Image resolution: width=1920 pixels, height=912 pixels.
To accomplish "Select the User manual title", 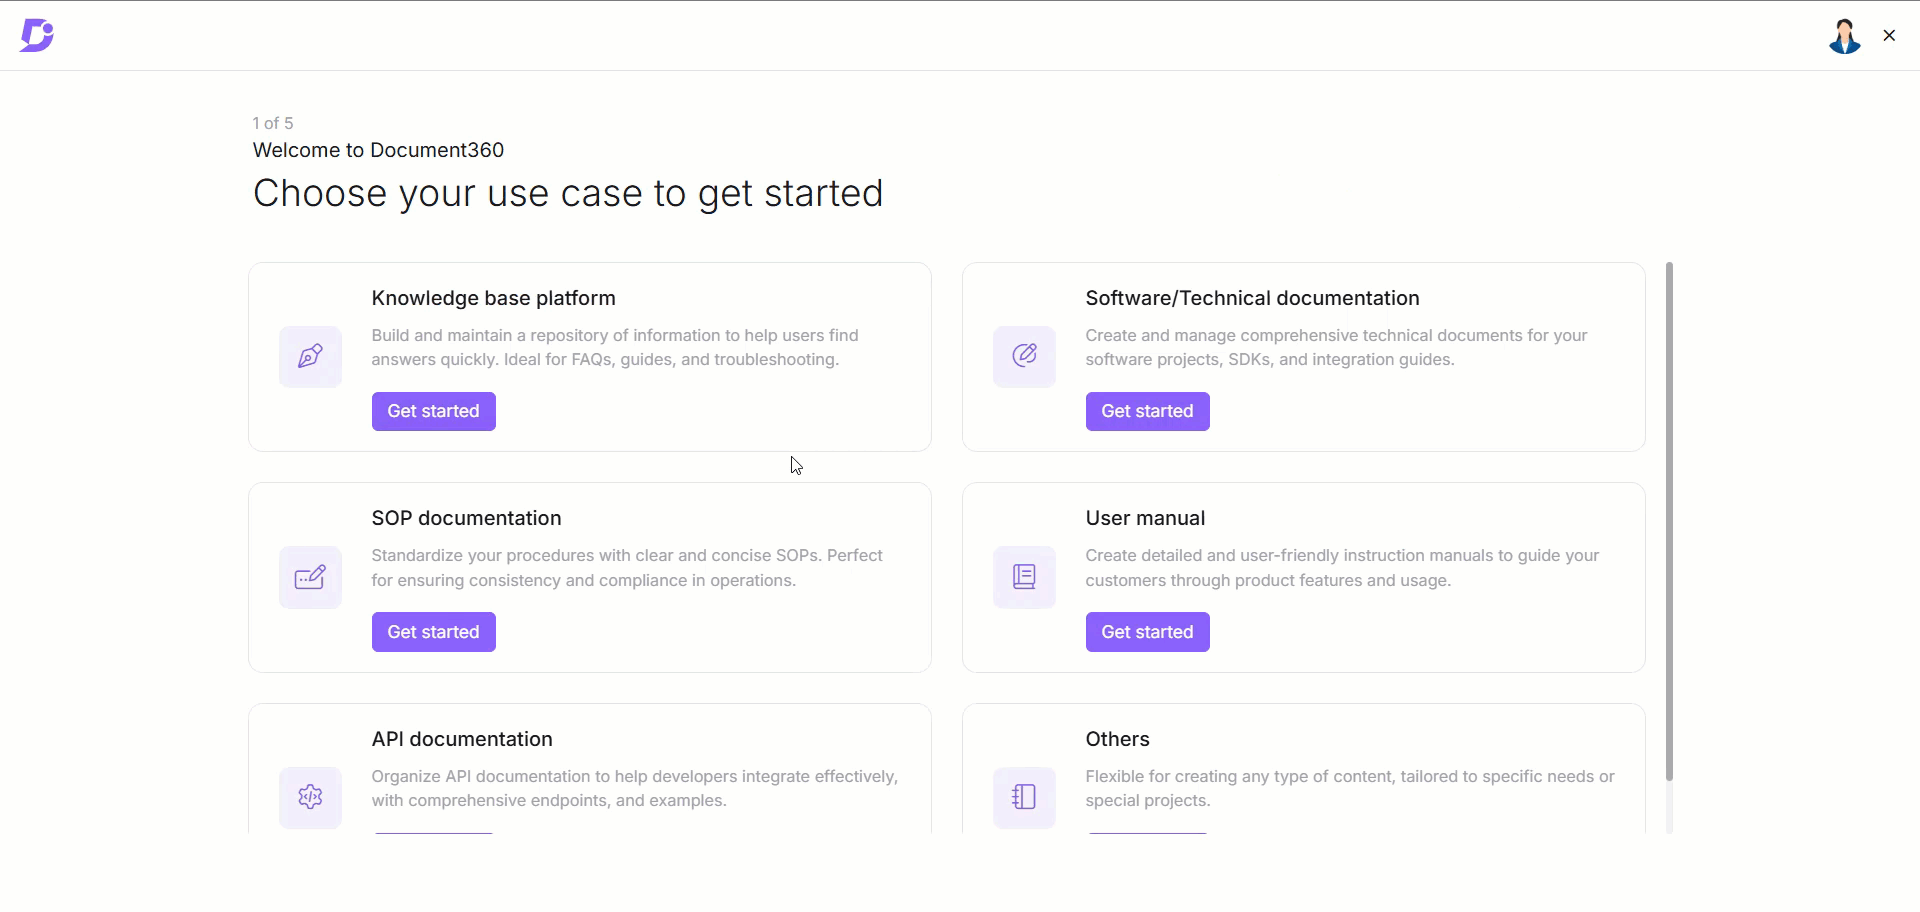I will pyautogui.click(x=1145, y=518).
